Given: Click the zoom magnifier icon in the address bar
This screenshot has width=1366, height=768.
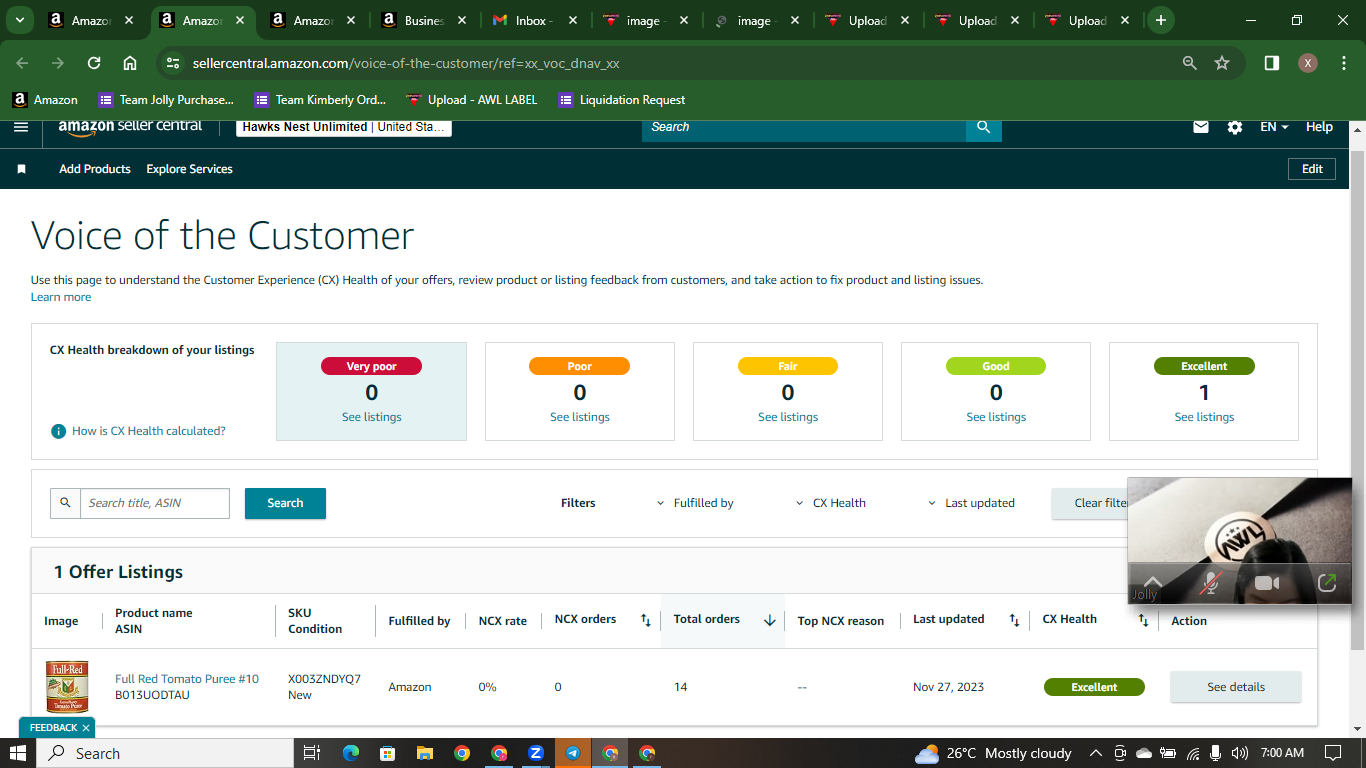Looking at the screenshot, I should [x=1190, y=63].
